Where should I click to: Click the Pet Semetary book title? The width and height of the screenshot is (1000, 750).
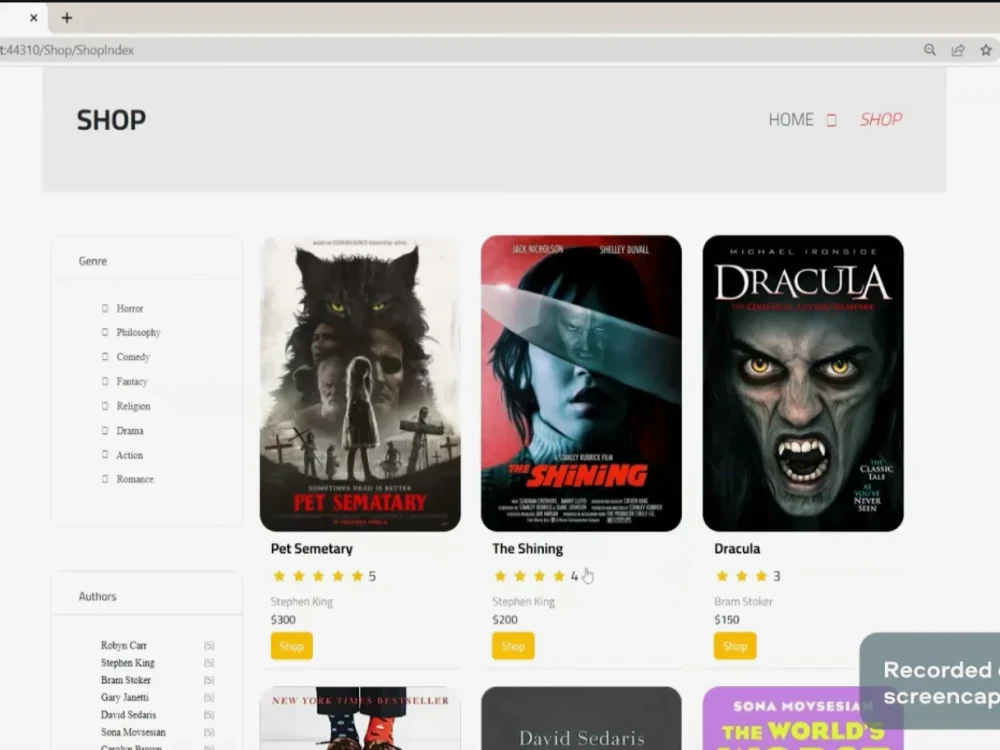(x=311, y=548)
